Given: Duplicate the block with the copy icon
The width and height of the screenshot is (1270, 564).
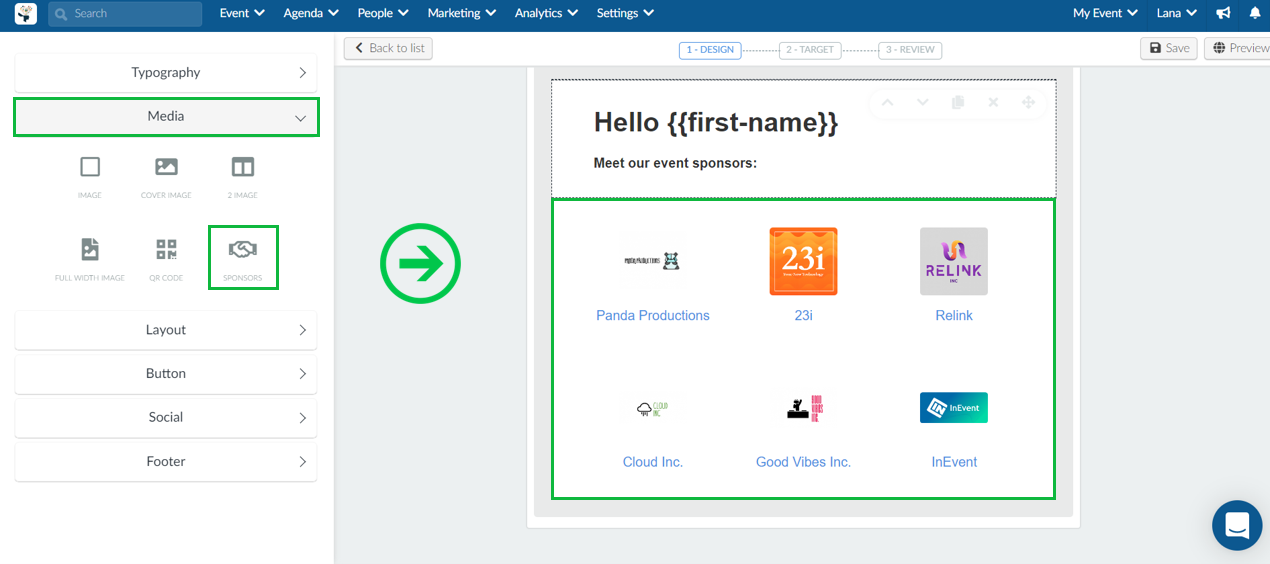Looking at the screenshot, I should [x=958, y=103].
